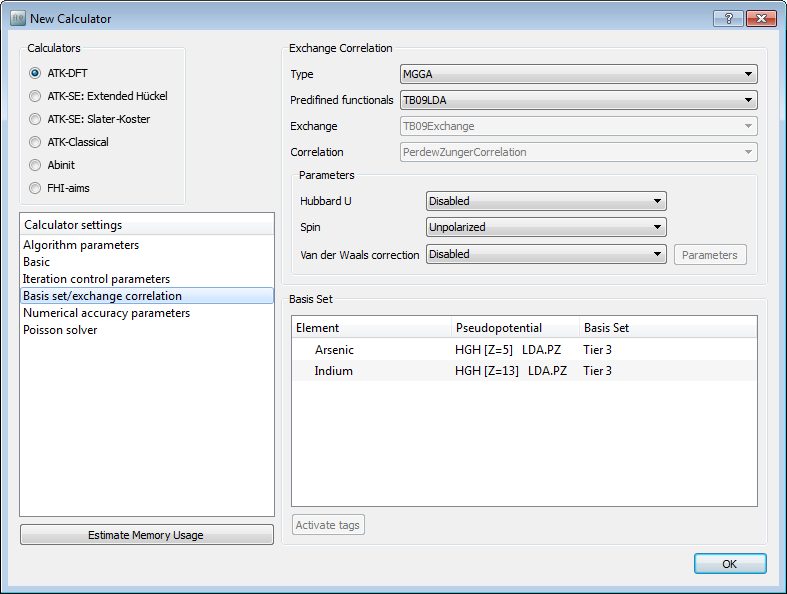This screenshot has height=594, width=787.
Task: Click the Pseudopotential column header
Action: click(515, 328)
